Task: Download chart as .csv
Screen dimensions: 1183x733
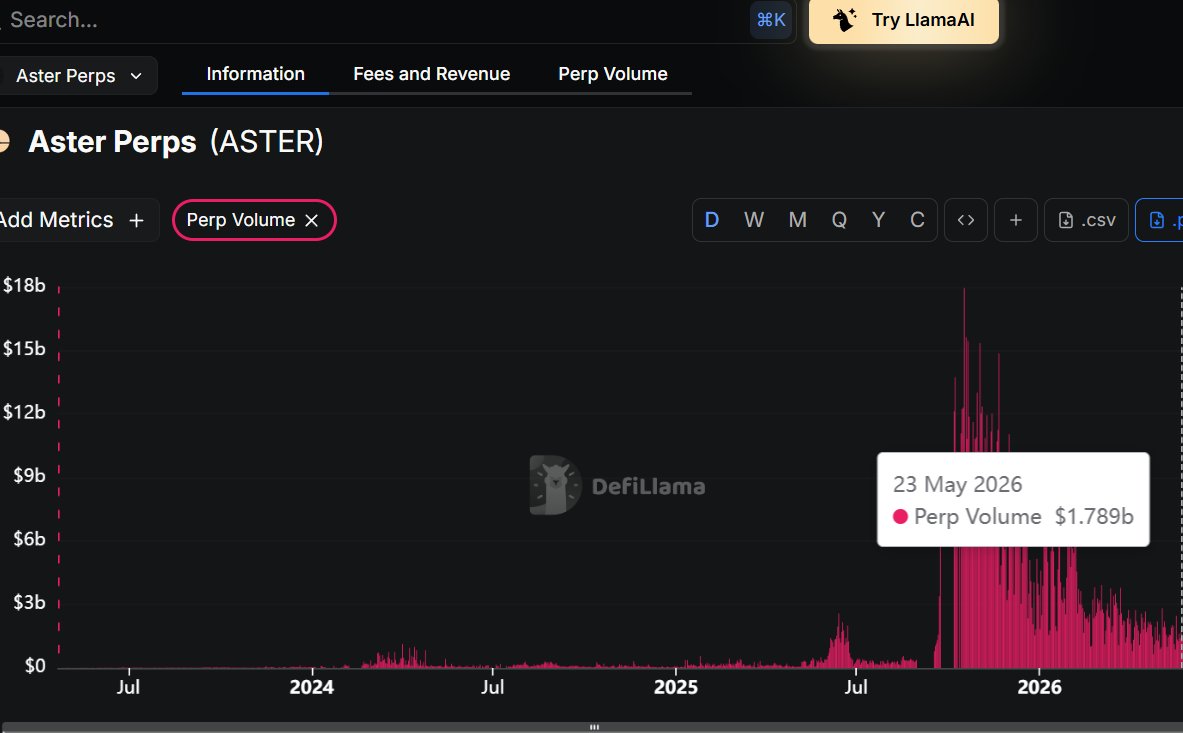Action: point(1086,220)
